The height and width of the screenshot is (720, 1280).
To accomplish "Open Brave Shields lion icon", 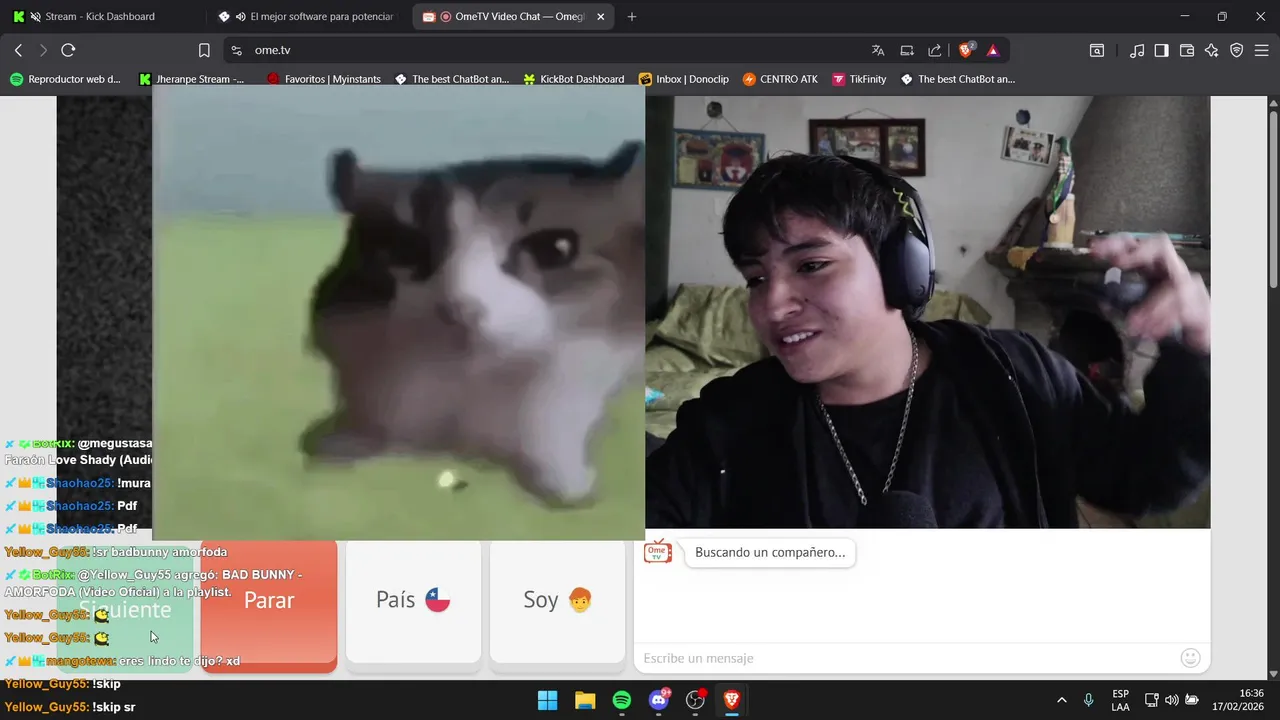I will coord(966,50).
